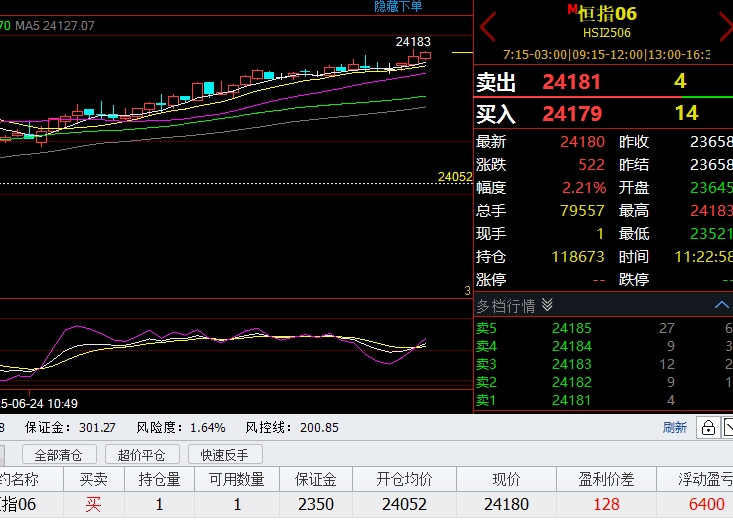Click the 24183 high price label on chart
The width and height of the screenshot is (733, 531).
tap(413, 42)
